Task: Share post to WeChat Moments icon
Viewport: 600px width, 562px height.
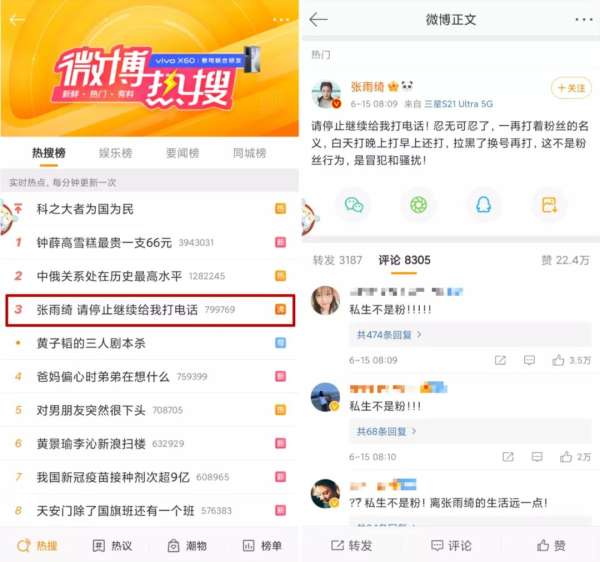Action: [x=419, y=205]
